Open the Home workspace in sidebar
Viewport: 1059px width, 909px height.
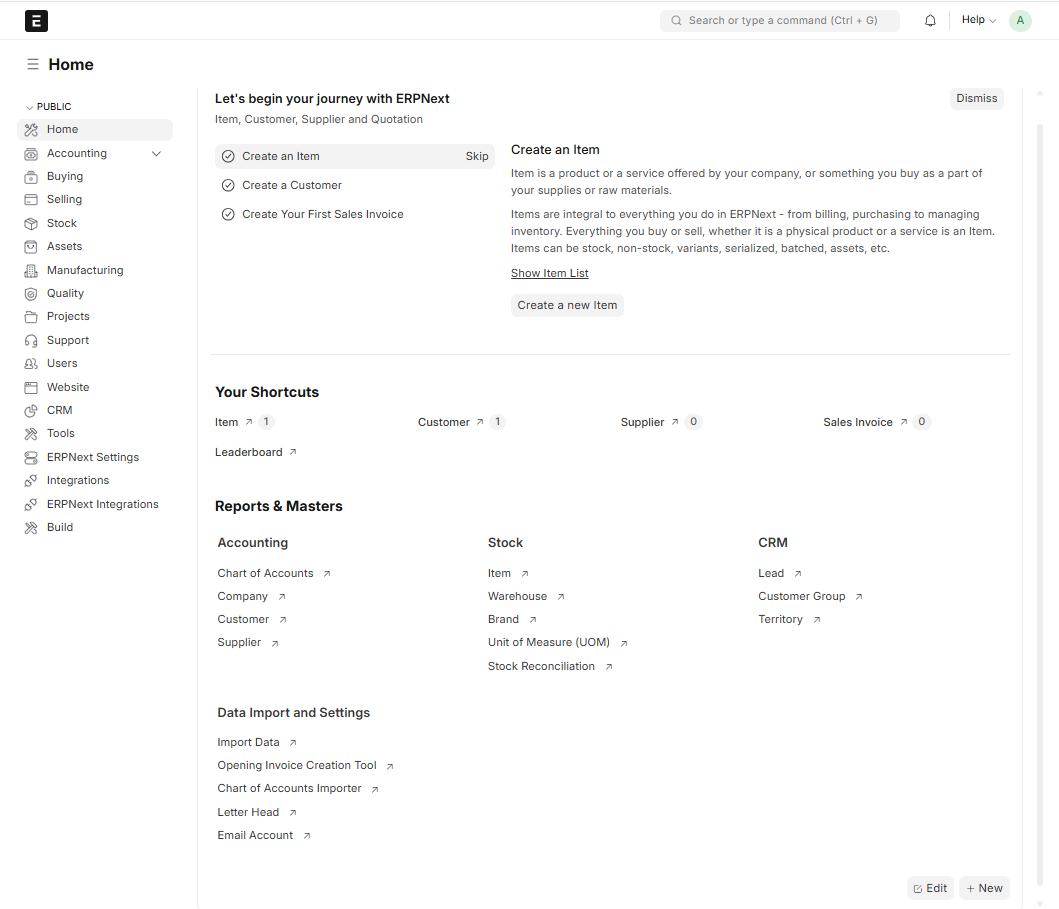95,130
